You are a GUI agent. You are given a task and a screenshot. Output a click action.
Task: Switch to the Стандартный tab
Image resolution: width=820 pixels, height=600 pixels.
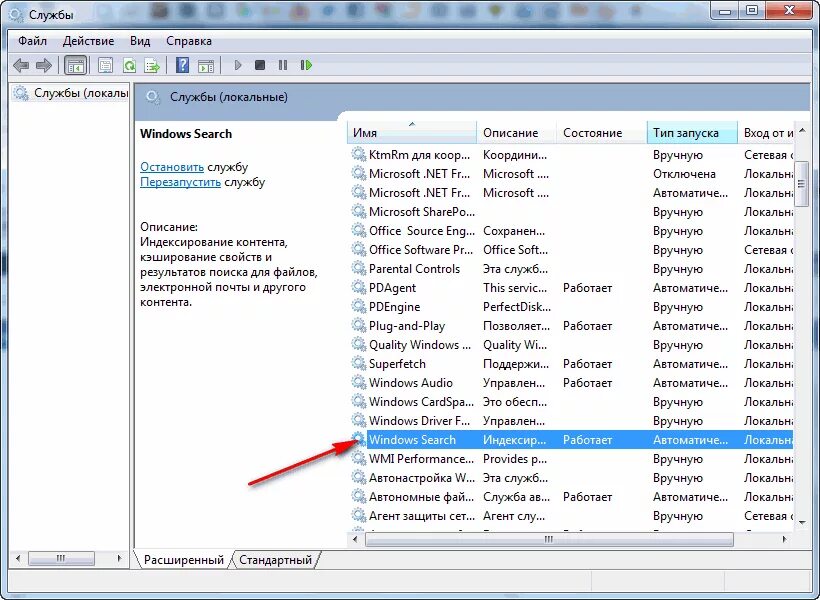(276, 560)
